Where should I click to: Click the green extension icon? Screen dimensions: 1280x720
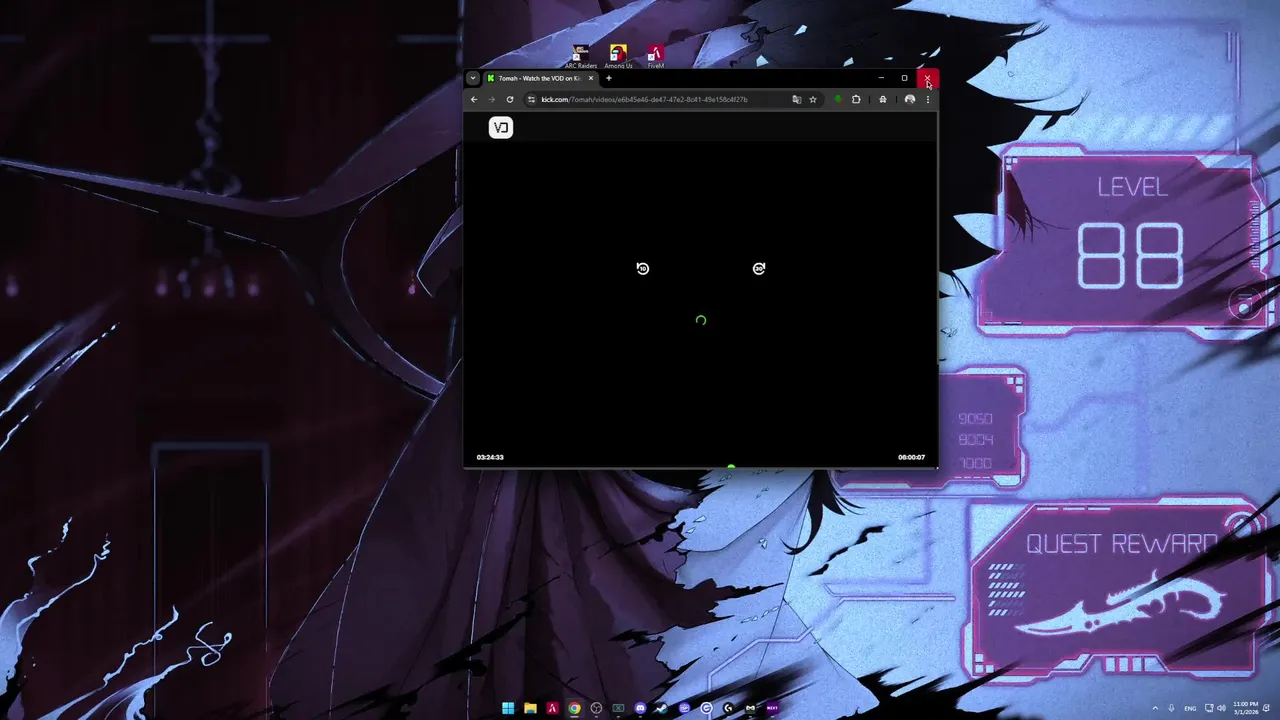point(838,99)
